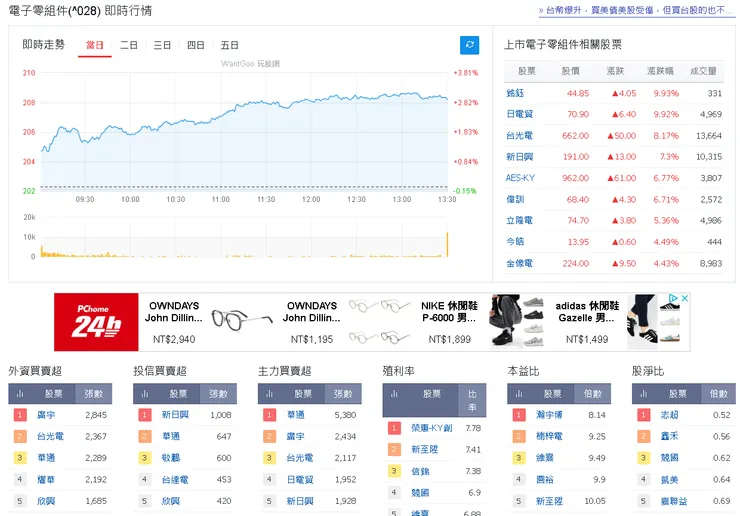
Task: Open 敬鵬 in 投信買賣超 list
Action: tap(171, 458)
